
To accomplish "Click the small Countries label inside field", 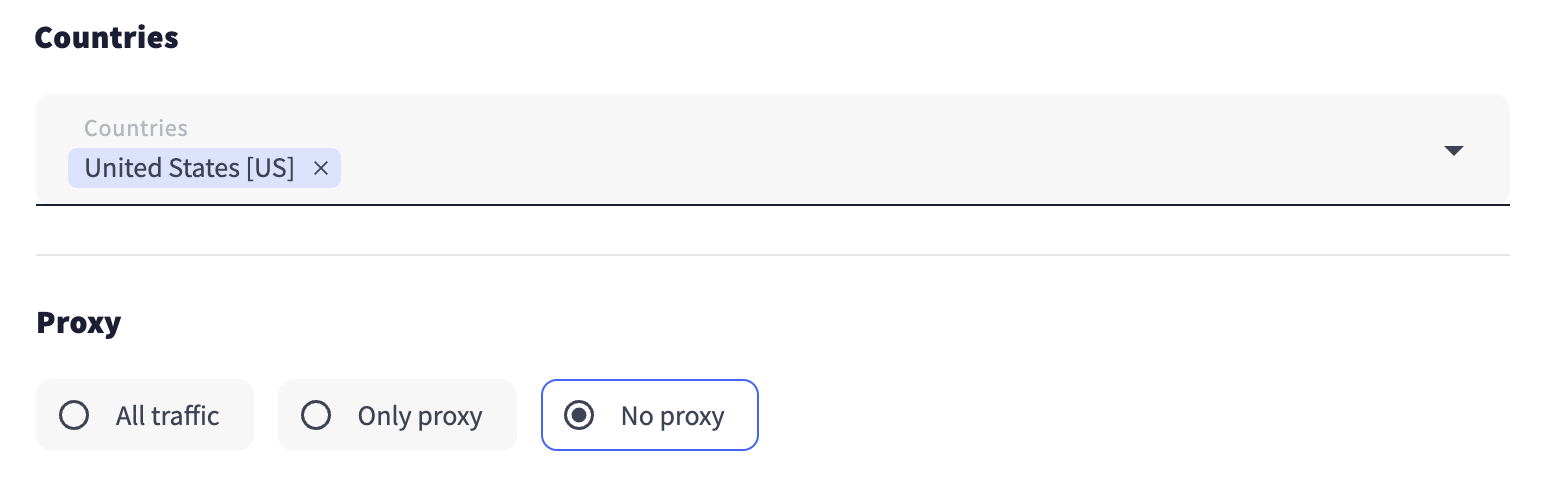I will 136,128.
